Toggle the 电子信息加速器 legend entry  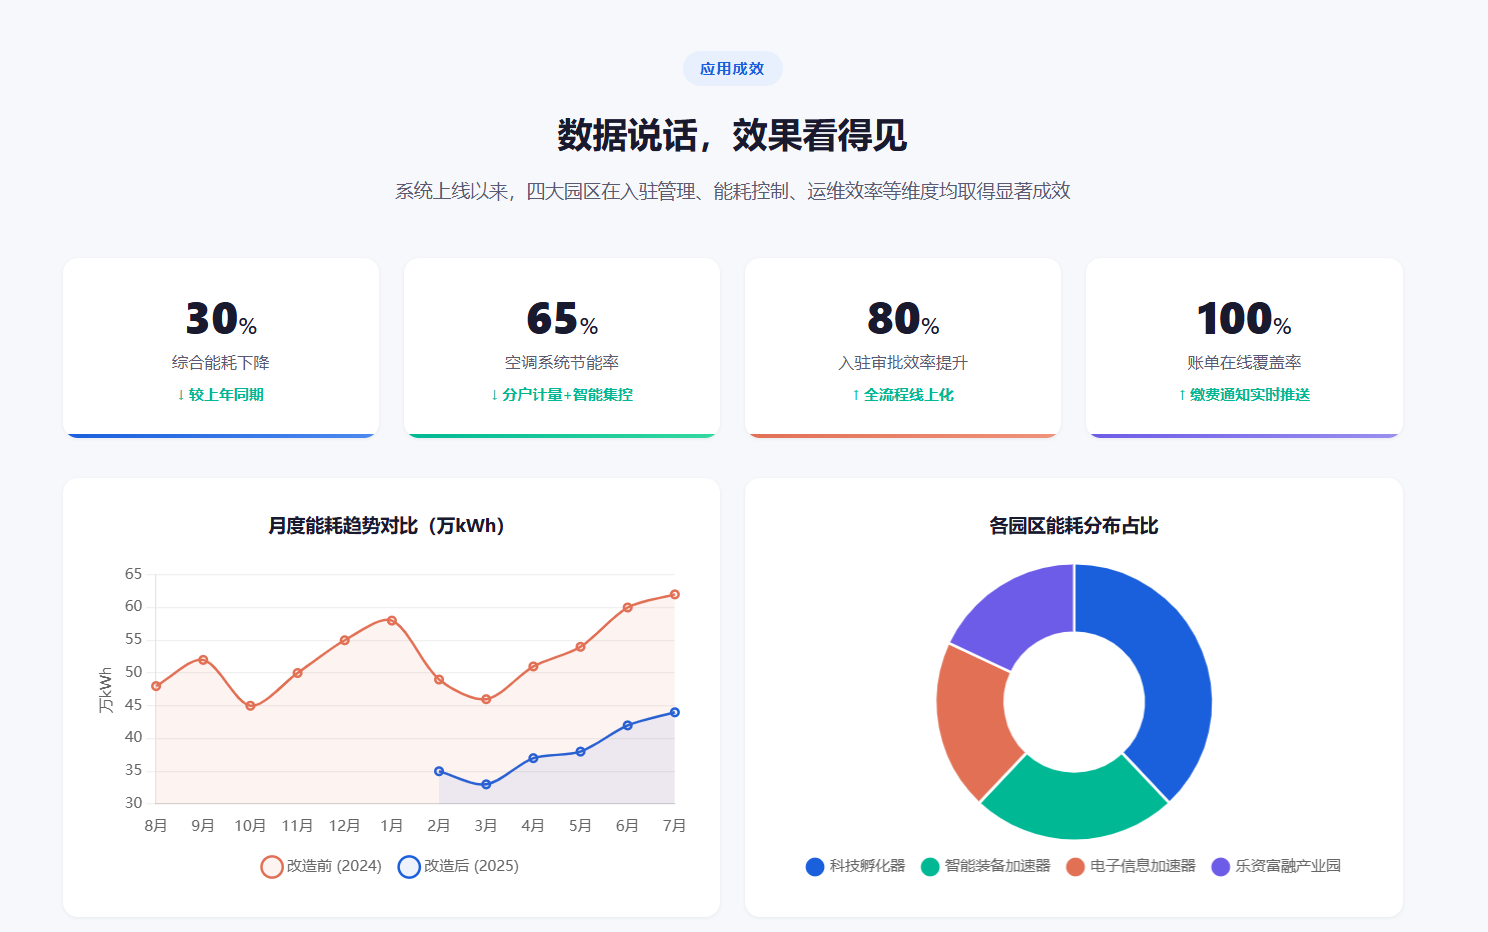click(1131, 866)
